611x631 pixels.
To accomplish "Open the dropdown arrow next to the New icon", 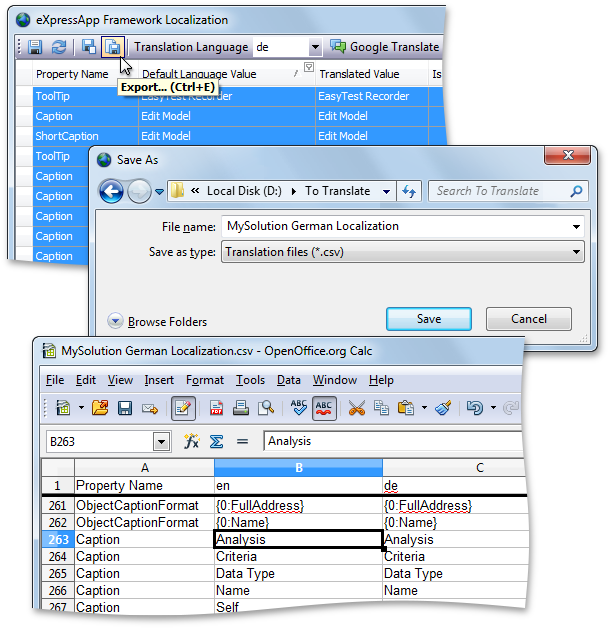I will 81,408.
